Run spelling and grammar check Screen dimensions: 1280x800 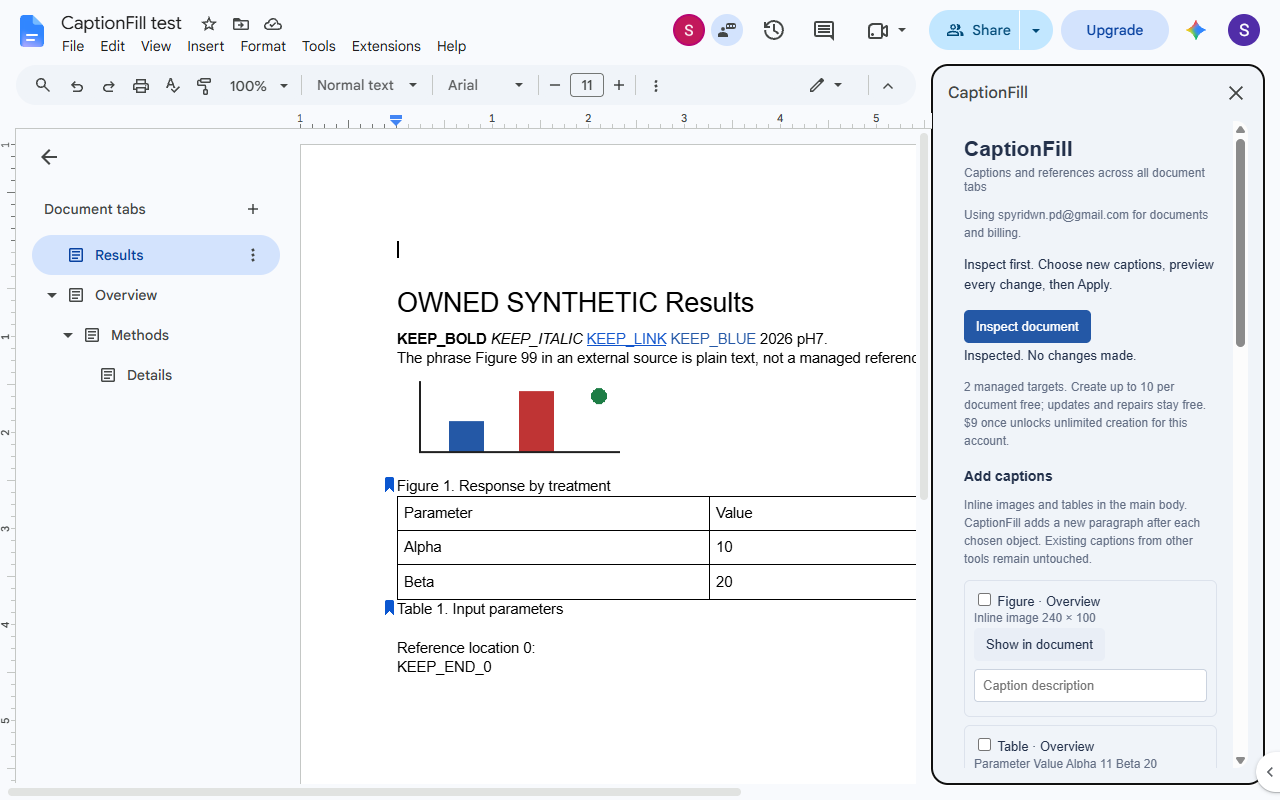173,86
